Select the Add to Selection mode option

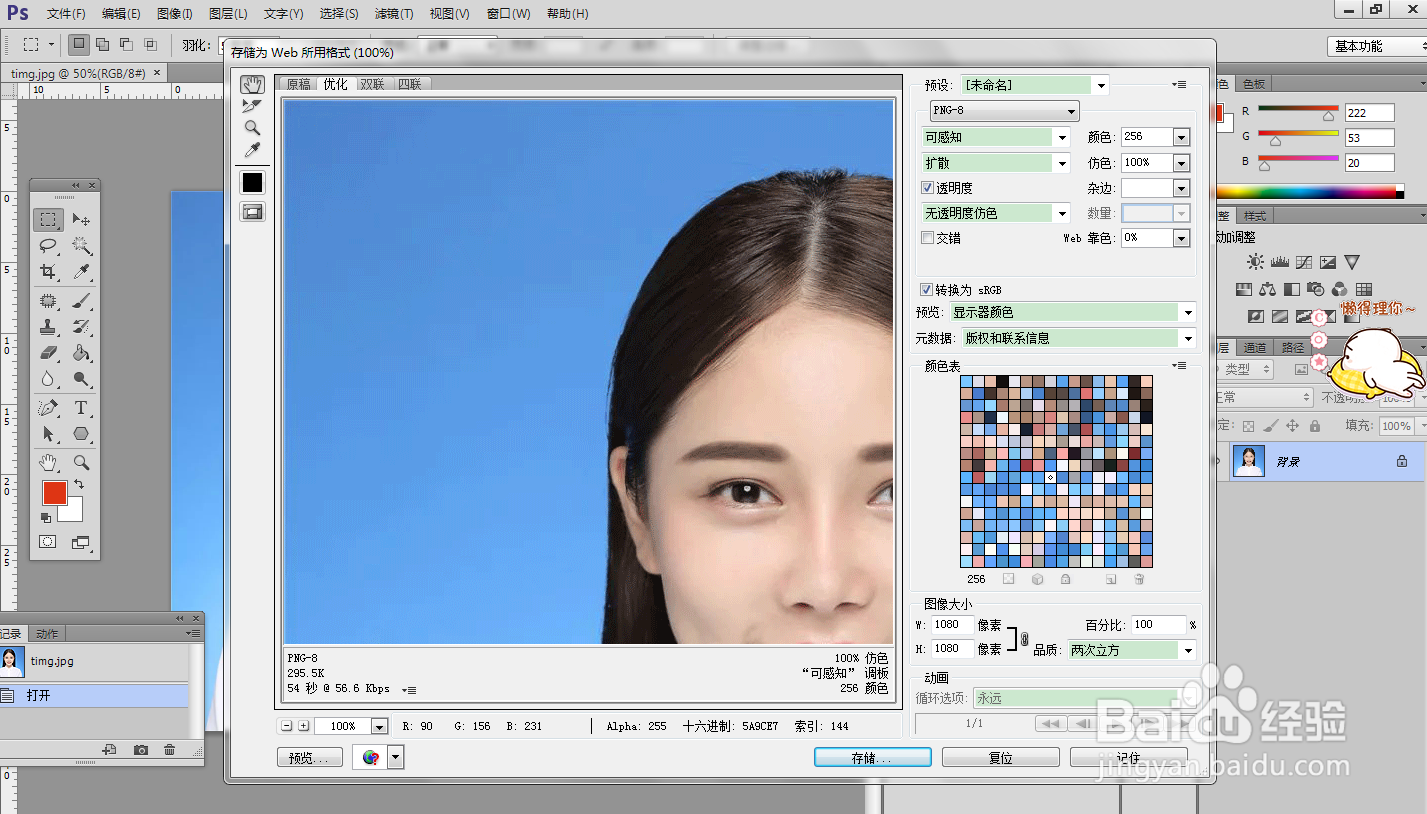[102, 44]
